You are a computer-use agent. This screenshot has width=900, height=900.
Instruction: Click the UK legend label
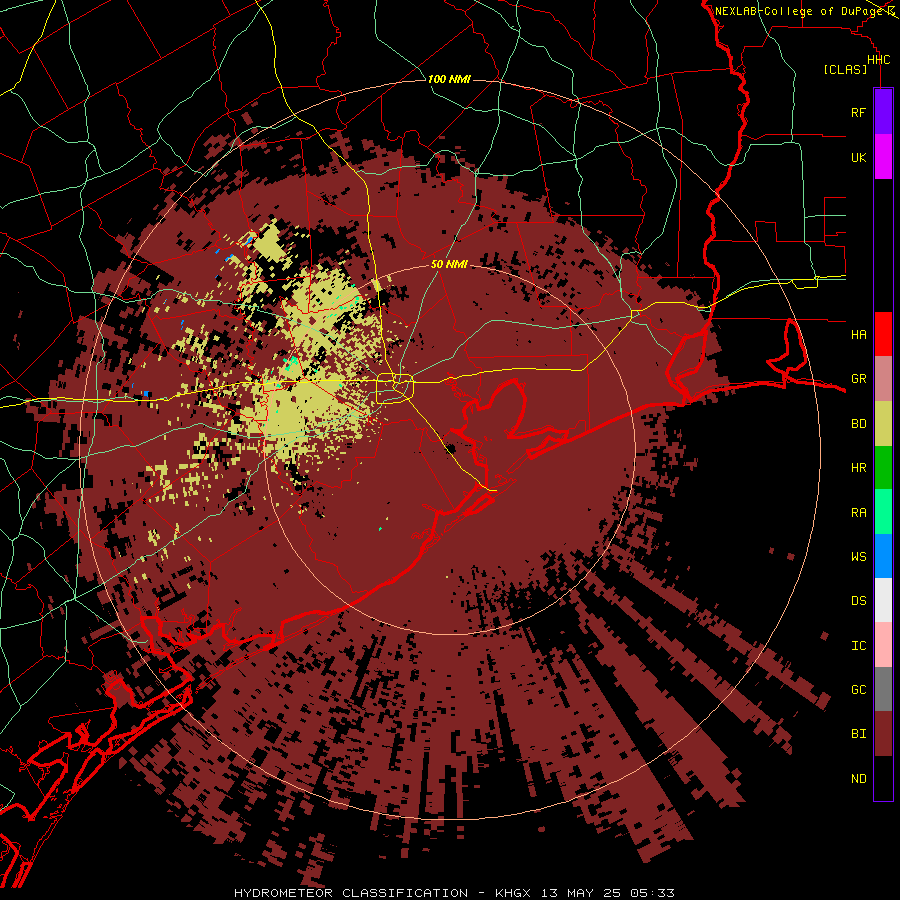point(858,157)
